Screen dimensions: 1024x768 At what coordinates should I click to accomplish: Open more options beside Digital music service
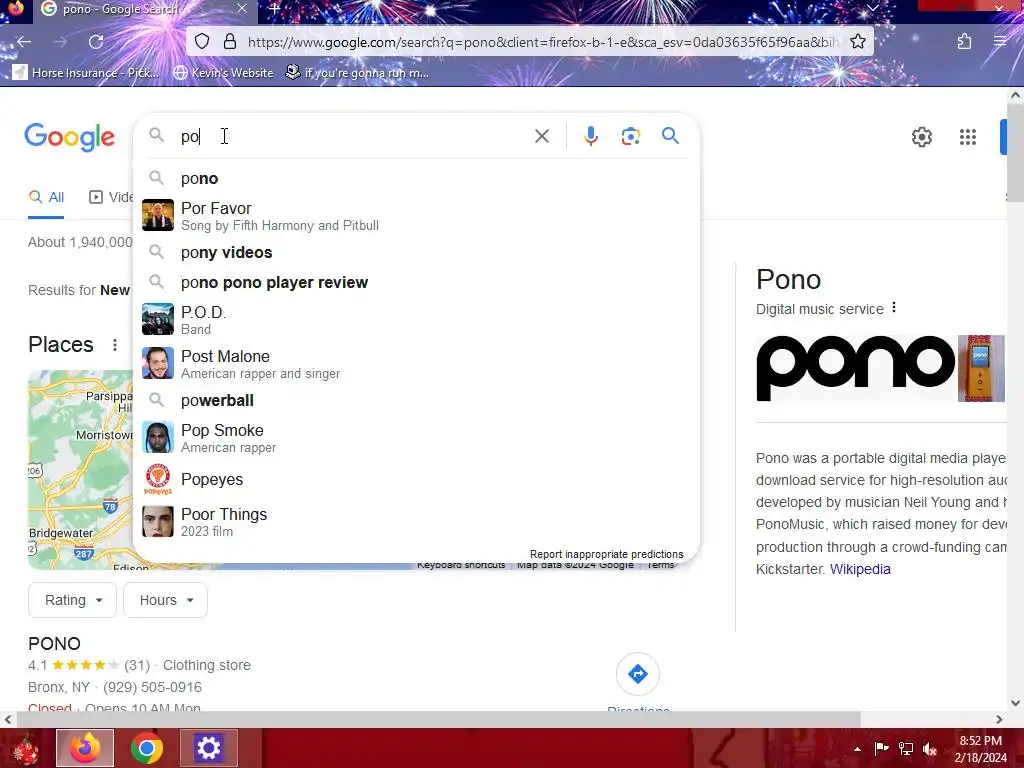[893, 308]
